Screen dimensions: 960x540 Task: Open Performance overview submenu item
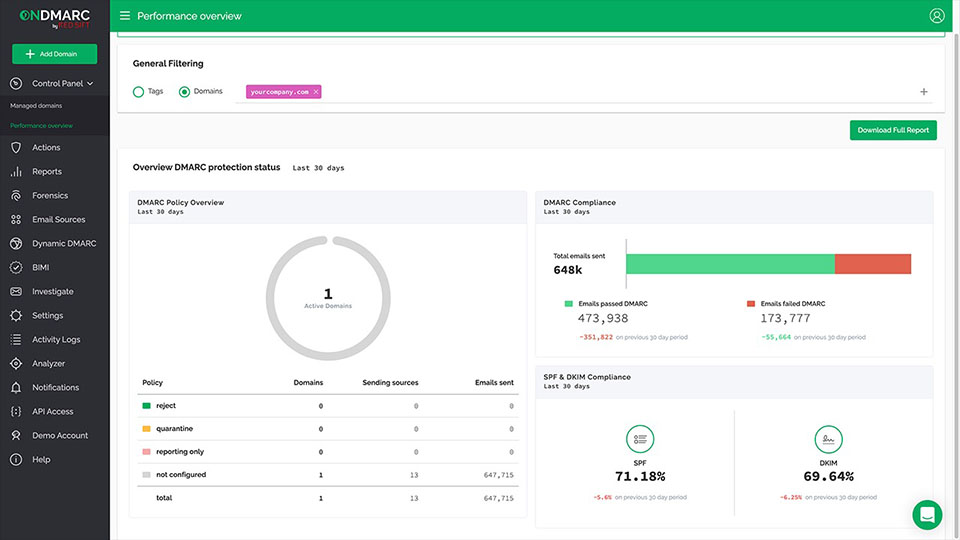click(41, 126)
